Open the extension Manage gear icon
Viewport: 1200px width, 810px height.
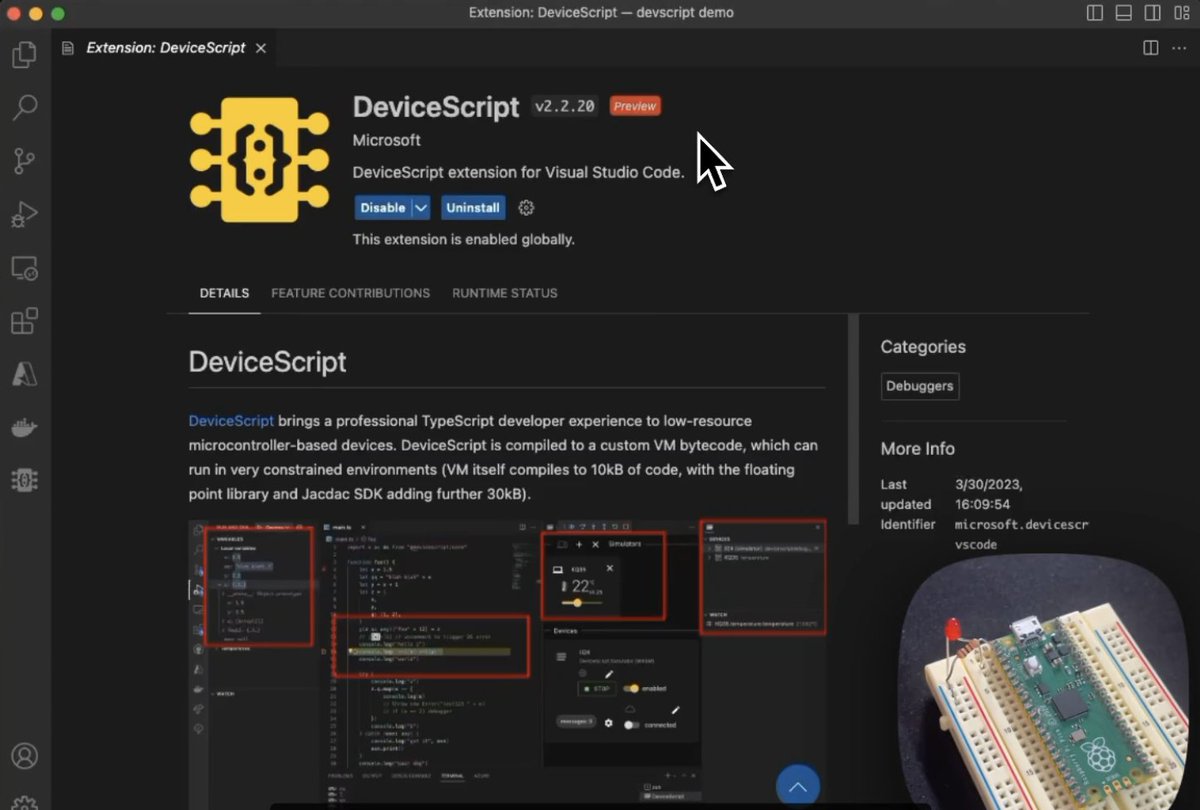(x=527, y=208)
